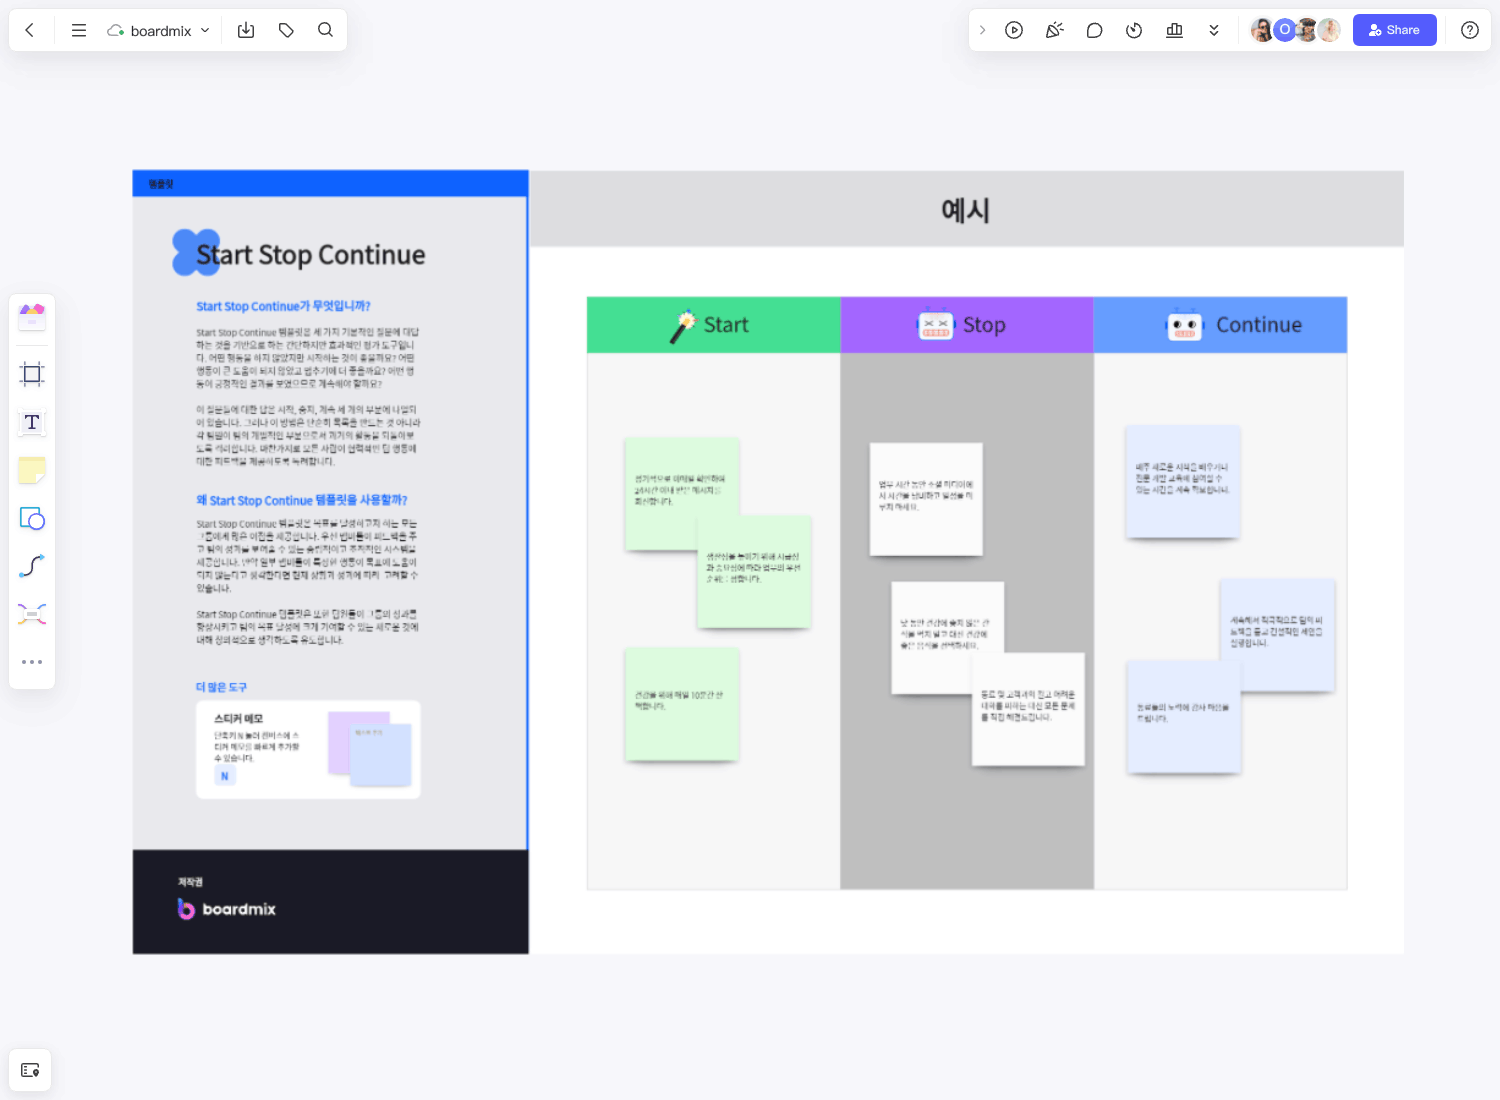
Task: Select bottom green sticky note in Start column
Action: click(682, 704)
